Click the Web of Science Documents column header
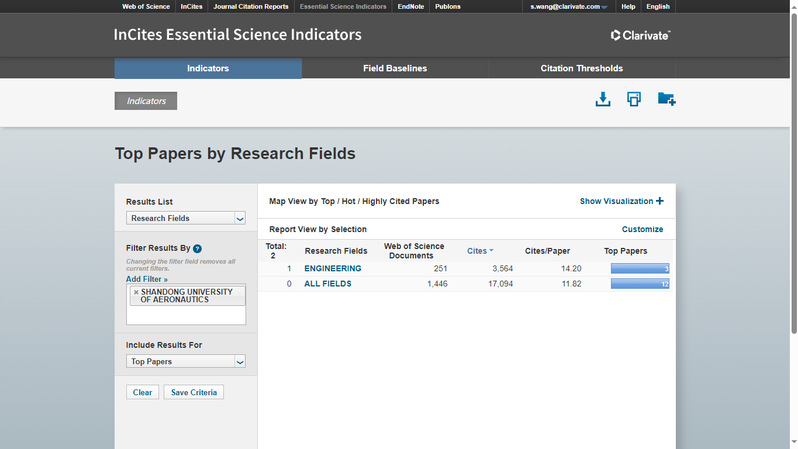 [x=414, y=251]
